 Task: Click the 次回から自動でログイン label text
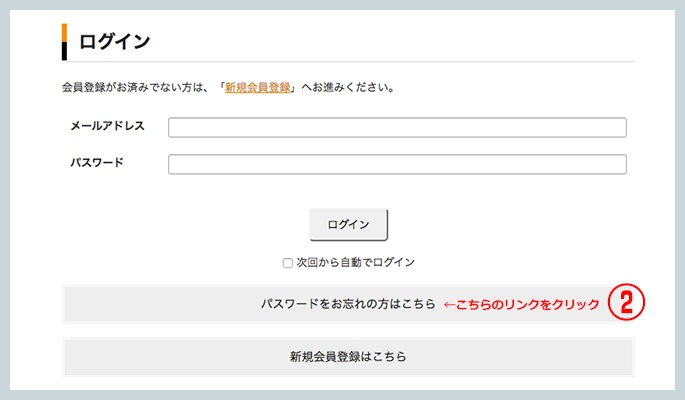click(355, 262)
